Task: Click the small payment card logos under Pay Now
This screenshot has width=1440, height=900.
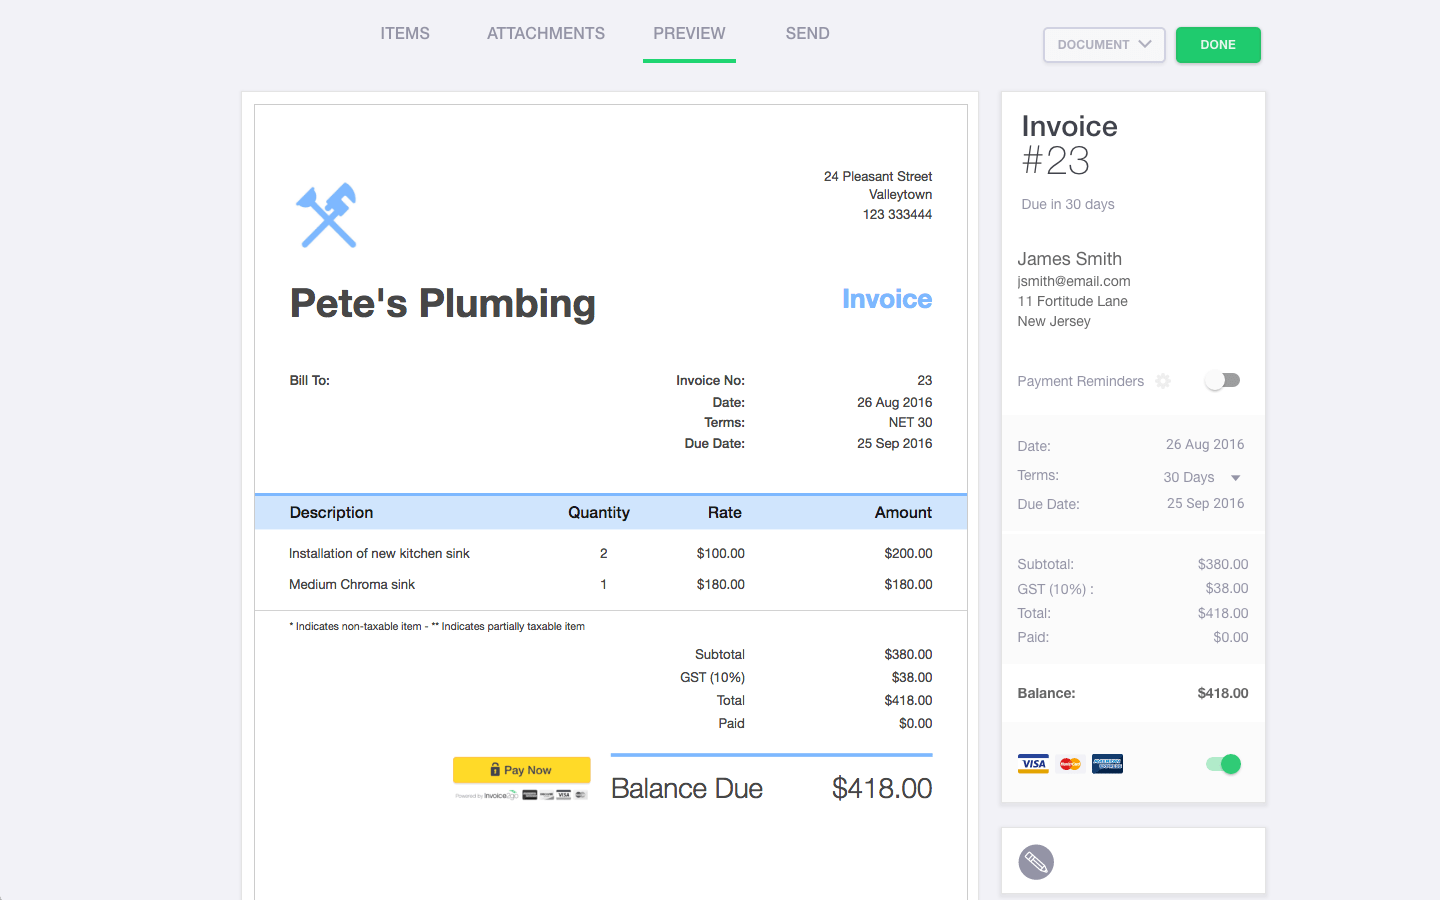Action: (x=554, y=795)
